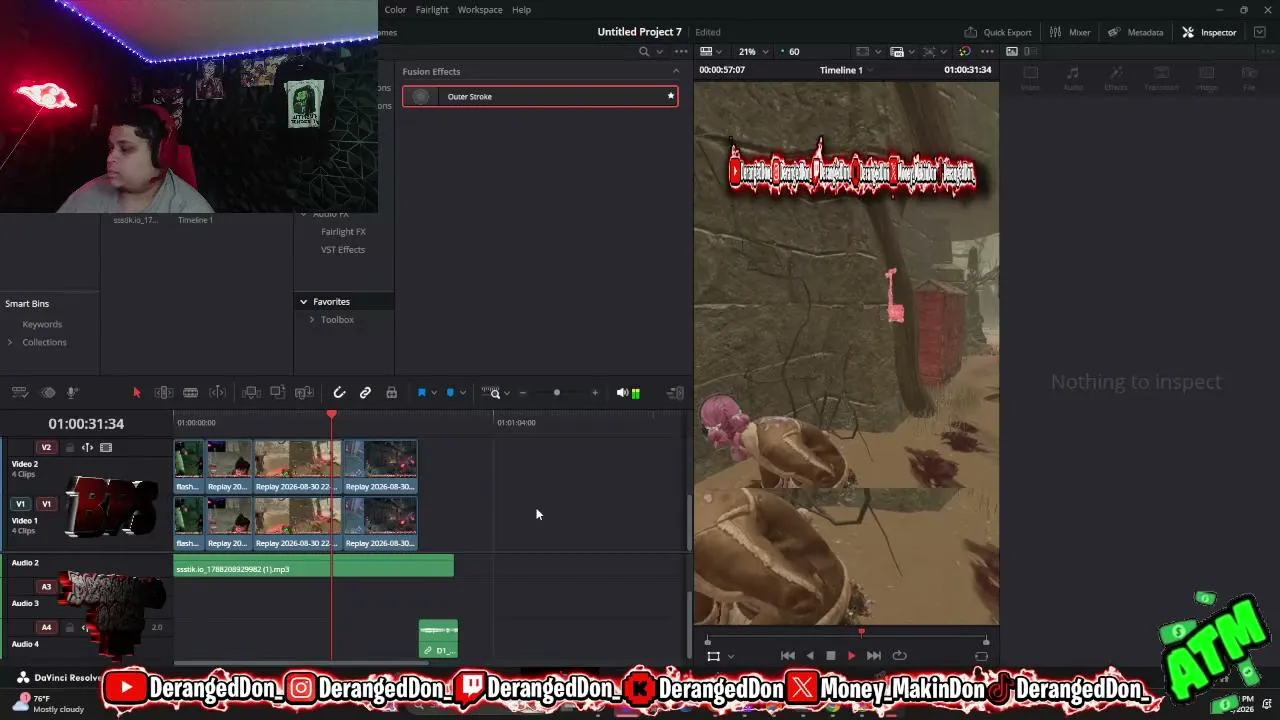Enable Dynamic Trim Mode tool
The width and height of the screenshot is (1280, 720).
[217, 393]
